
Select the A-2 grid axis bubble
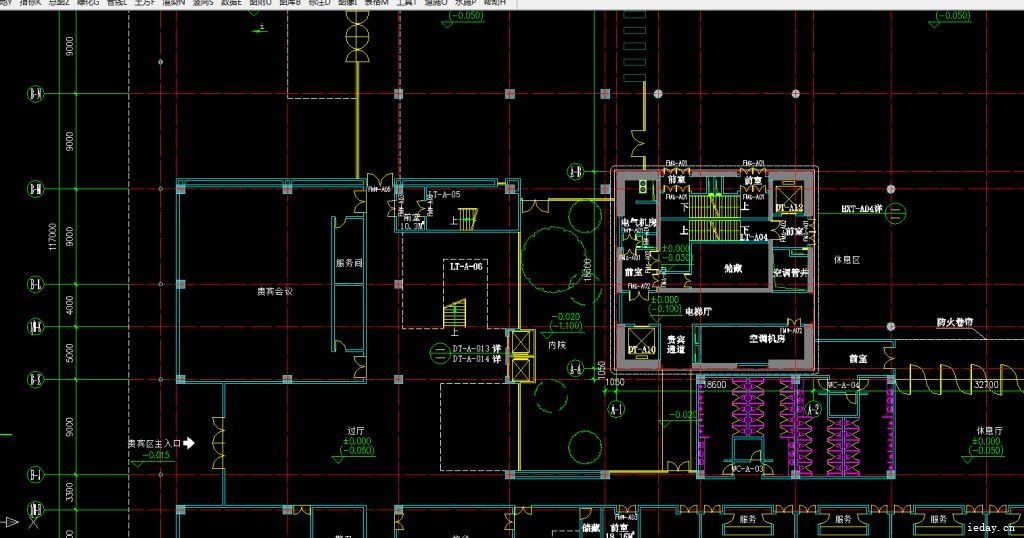point(815,409)
